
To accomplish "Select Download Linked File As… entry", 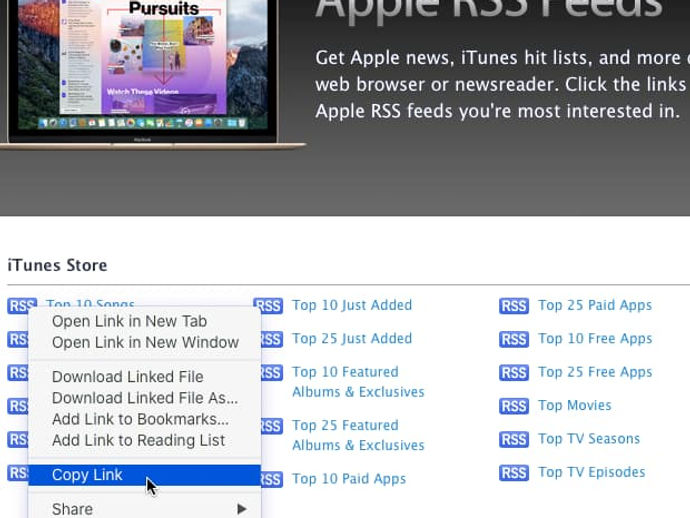I will click(x=145, y=398).
